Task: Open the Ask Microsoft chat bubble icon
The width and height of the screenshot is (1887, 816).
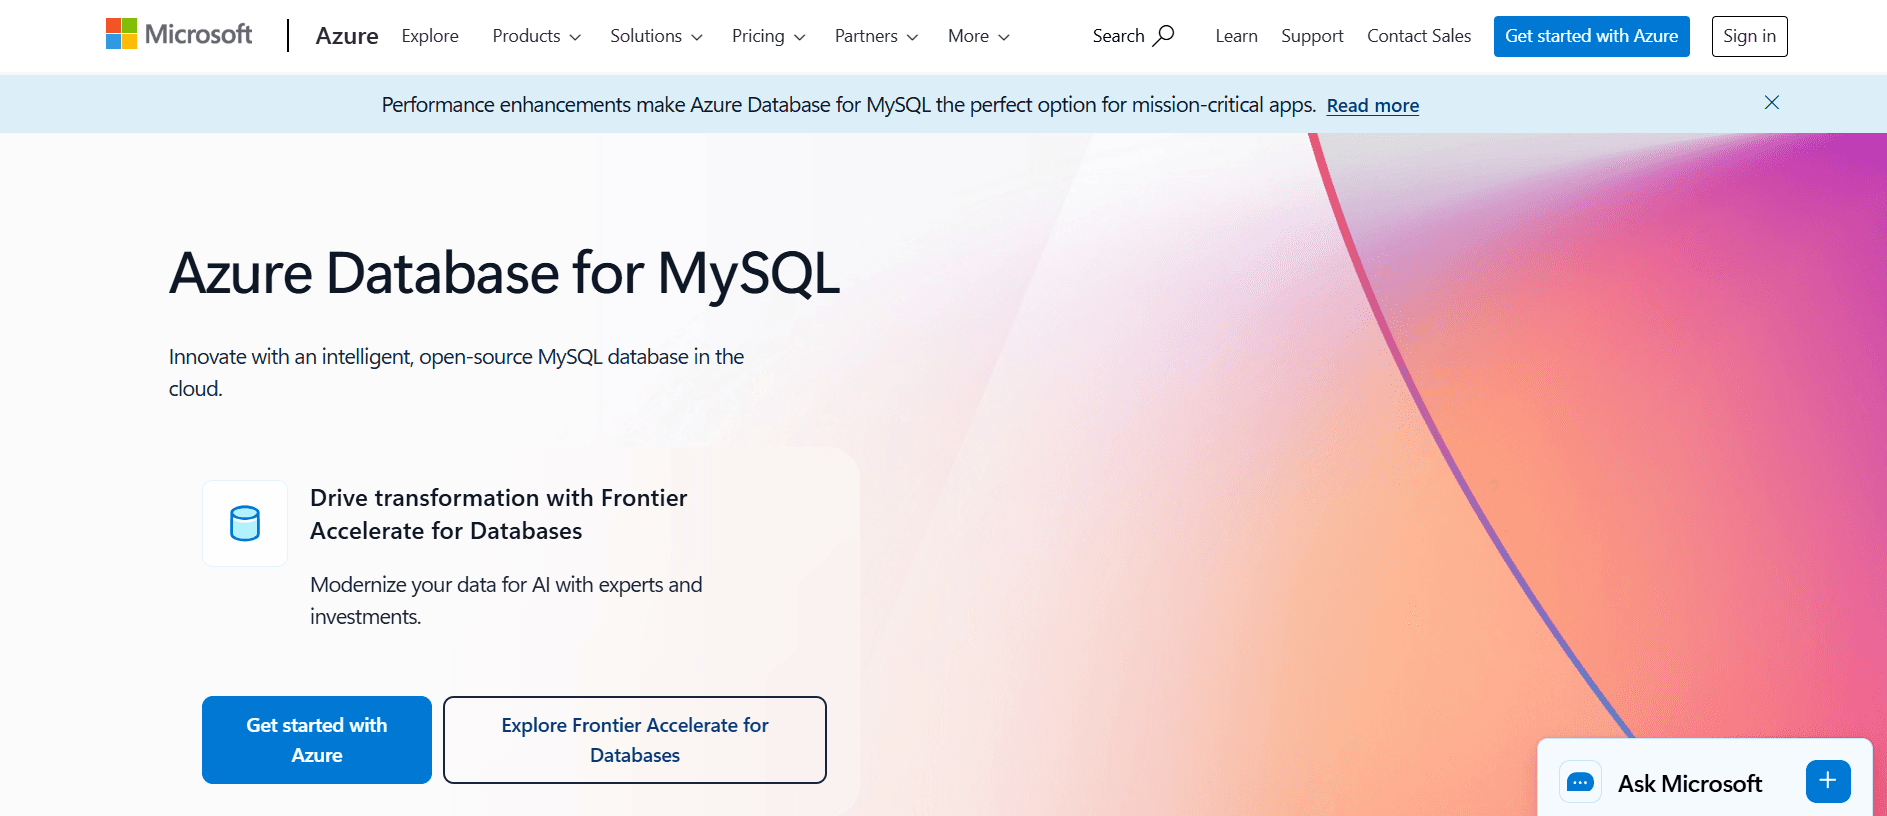Action: click(1580, 782)
